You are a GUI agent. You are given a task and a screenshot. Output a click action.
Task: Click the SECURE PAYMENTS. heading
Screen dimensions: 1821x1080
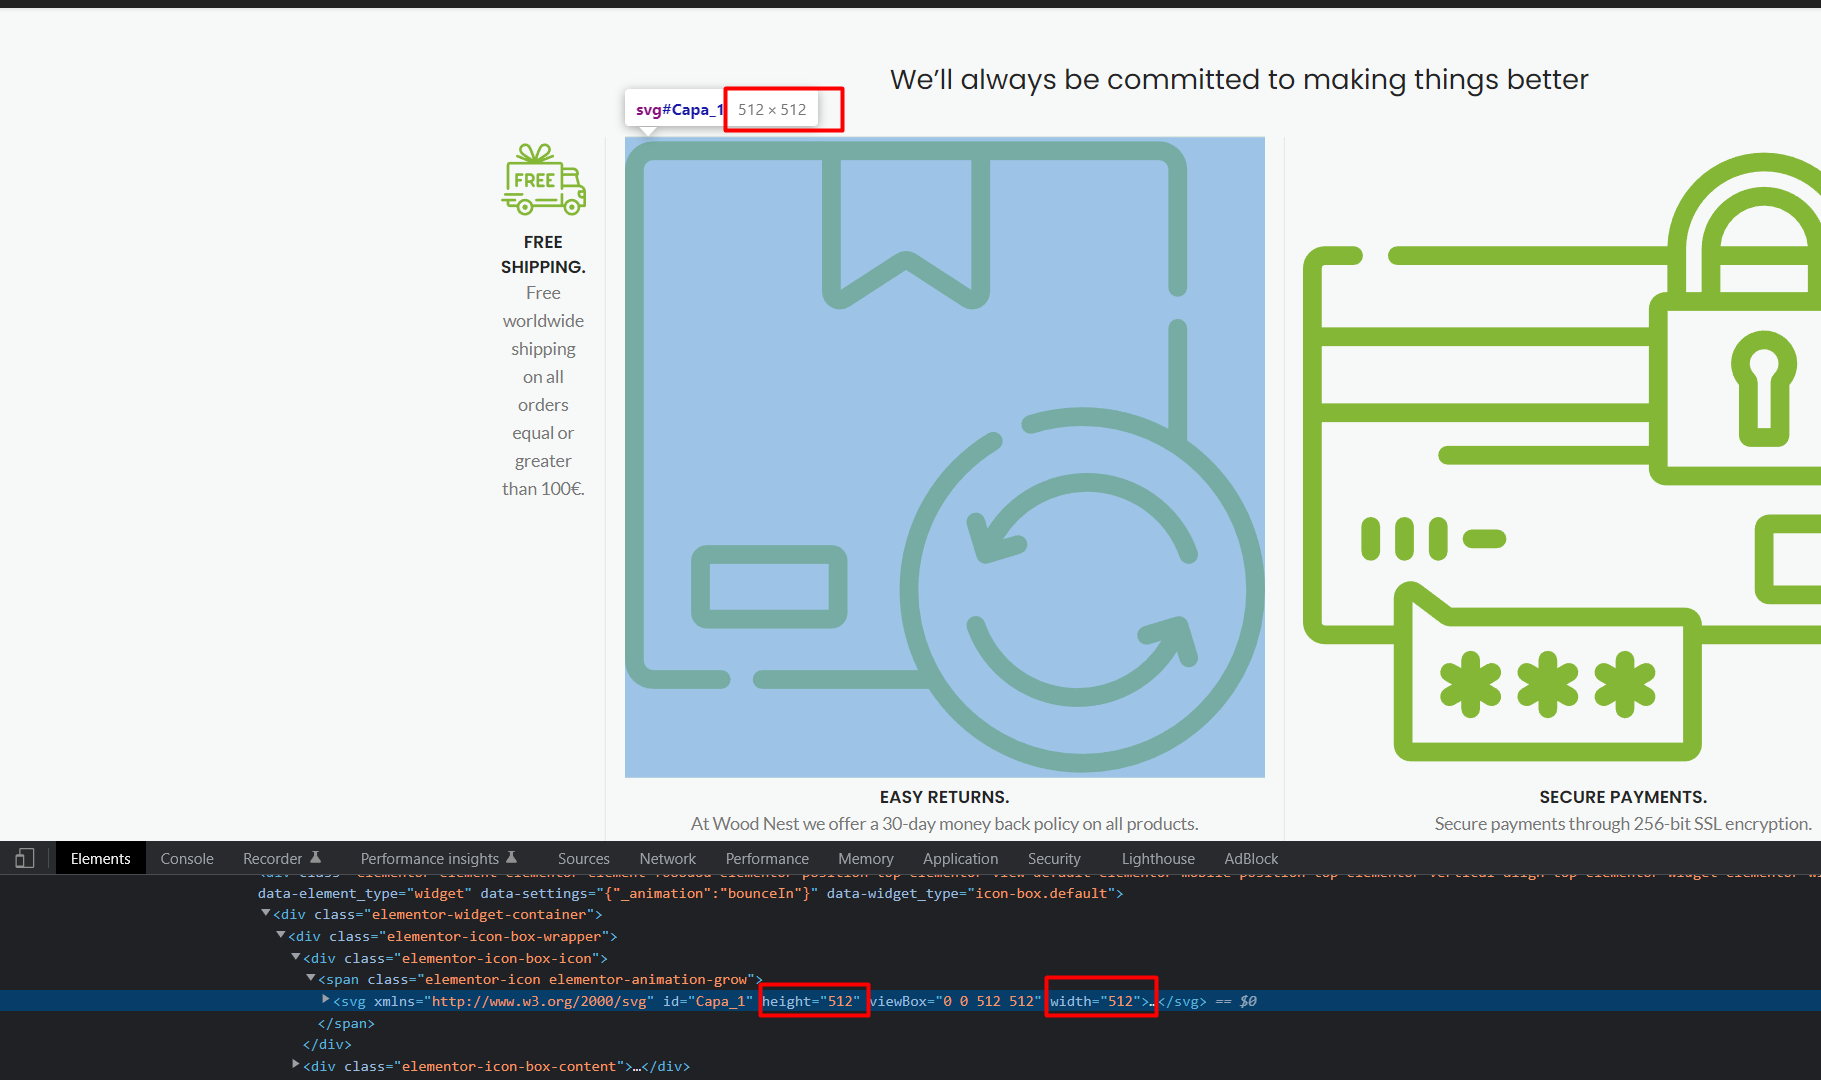[1623, 797]
